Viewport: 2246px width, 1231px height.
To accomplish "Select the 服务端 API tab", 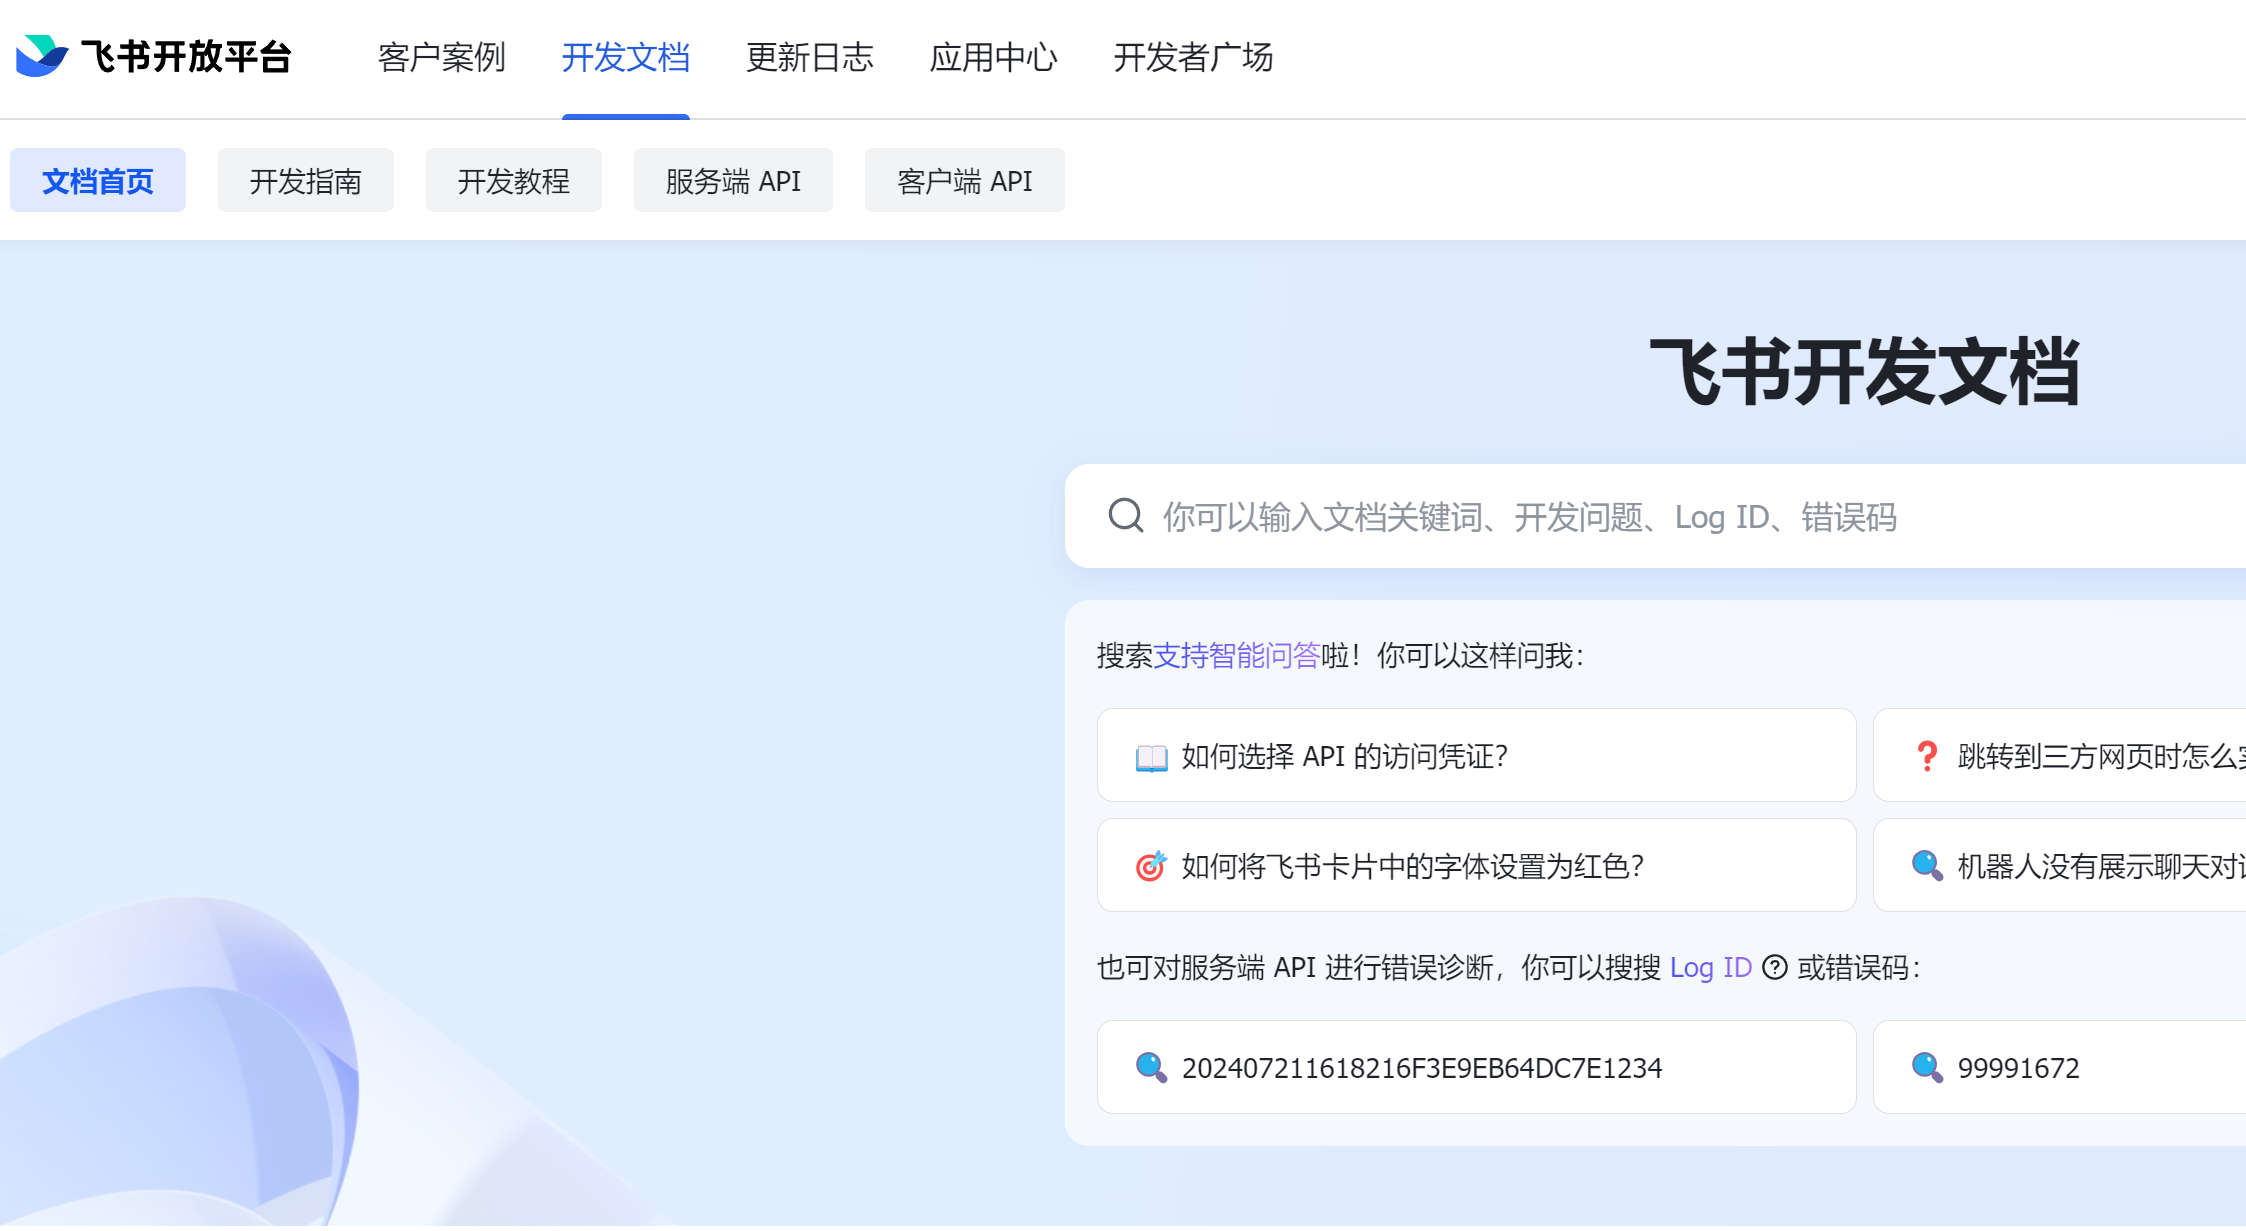I will click(733, 181).
